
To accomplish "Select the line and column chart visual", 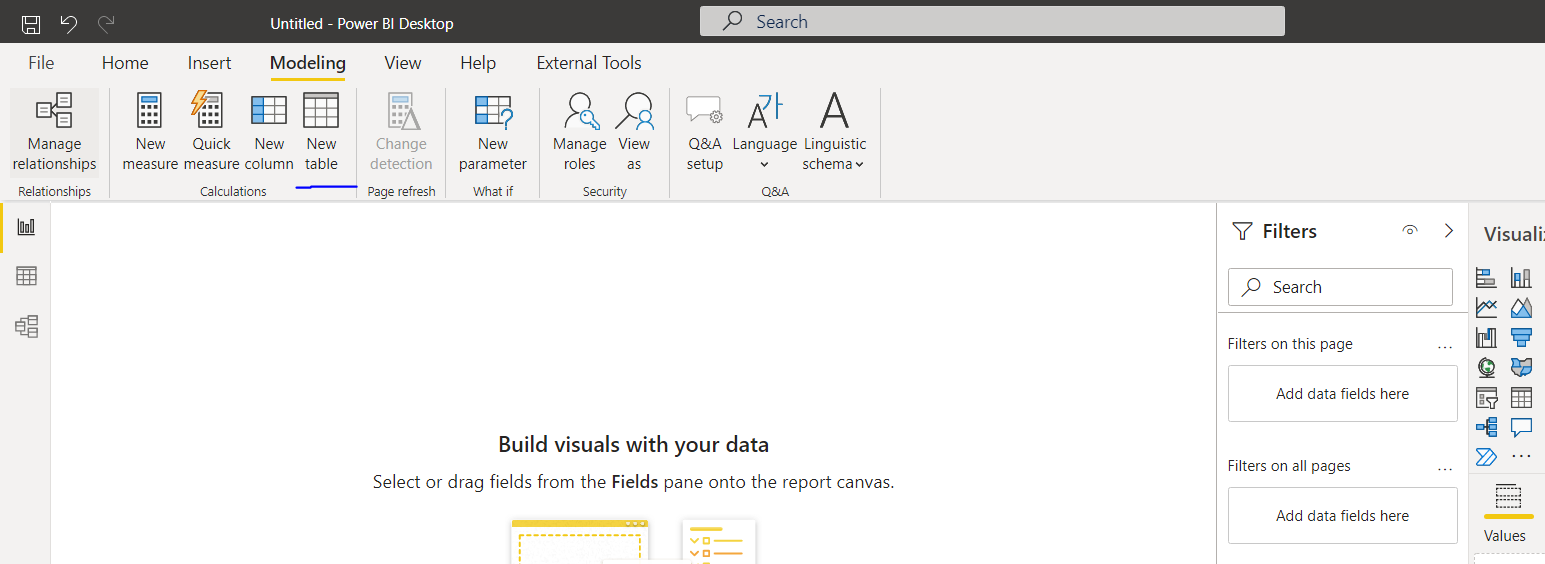I will 1486,338.
